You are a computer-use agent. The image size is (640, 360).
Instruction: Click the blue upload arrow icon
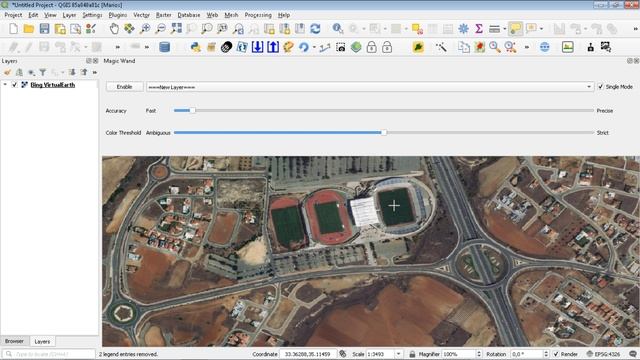click(273, 47)
